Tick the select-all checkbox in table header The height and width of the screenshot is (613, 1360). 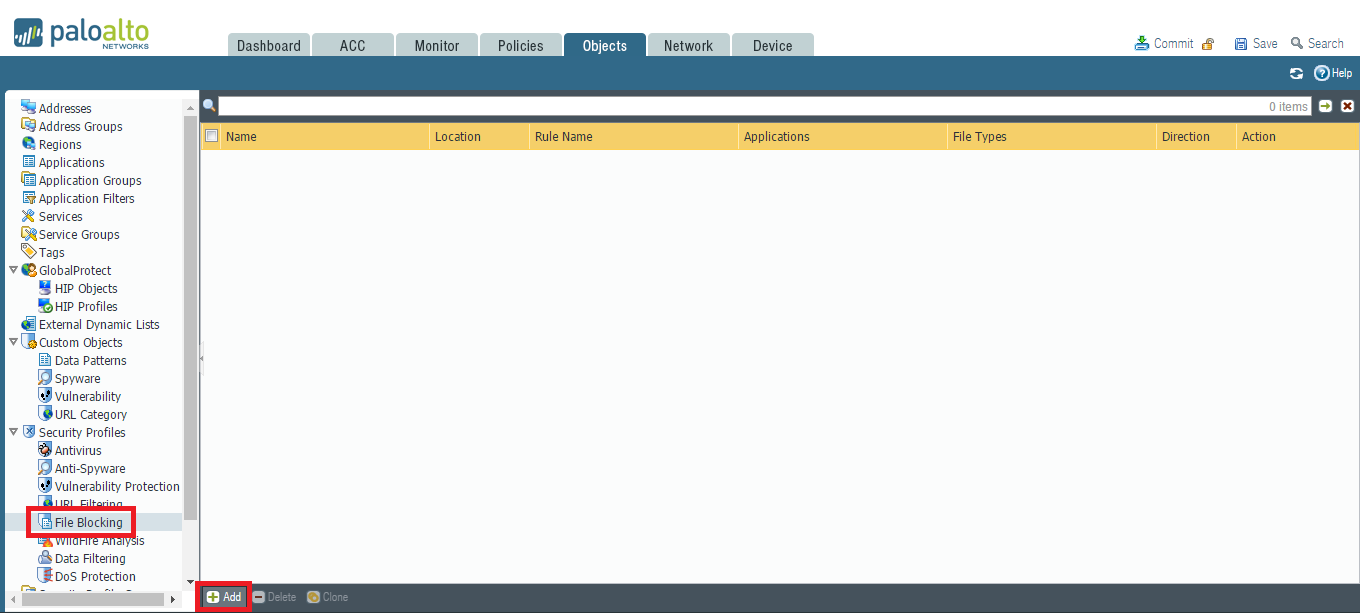click(x=211, y=136)
